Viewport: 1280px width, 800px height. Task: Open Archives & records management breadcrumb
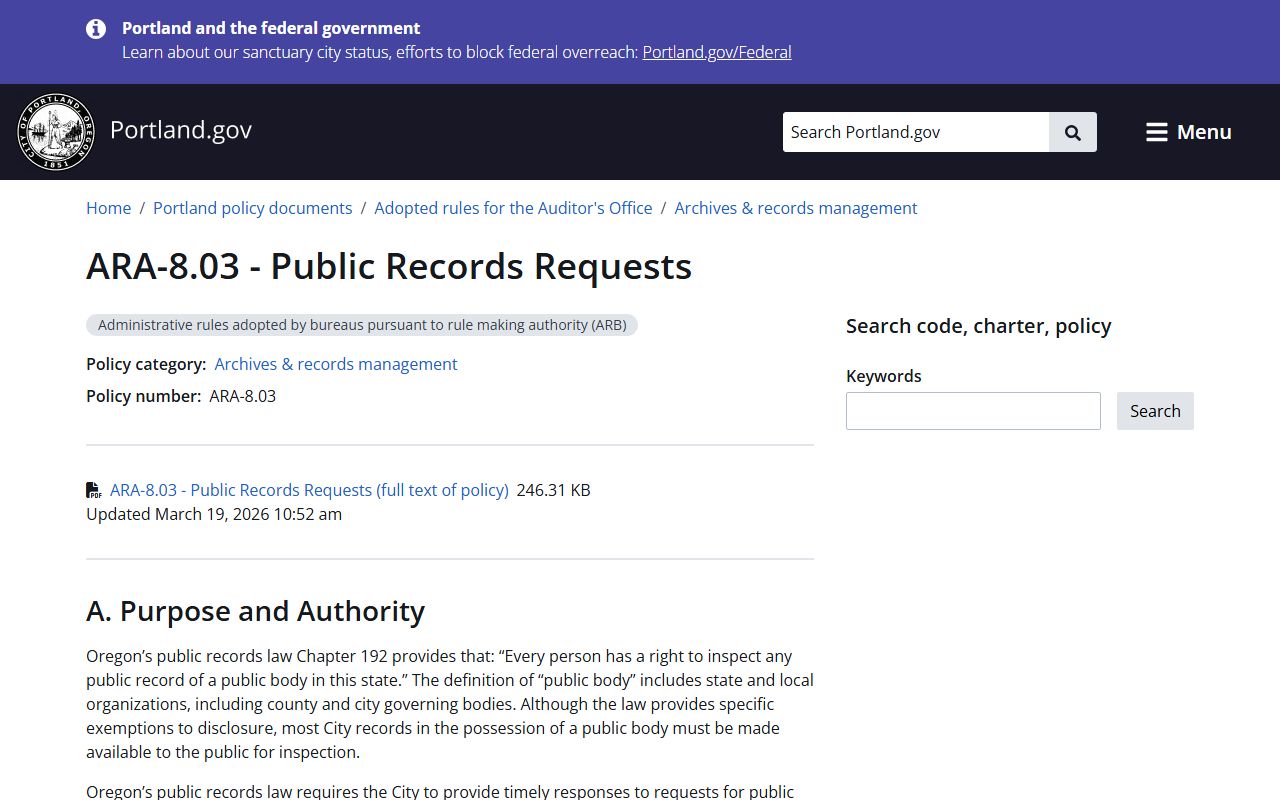click(796, 208)
